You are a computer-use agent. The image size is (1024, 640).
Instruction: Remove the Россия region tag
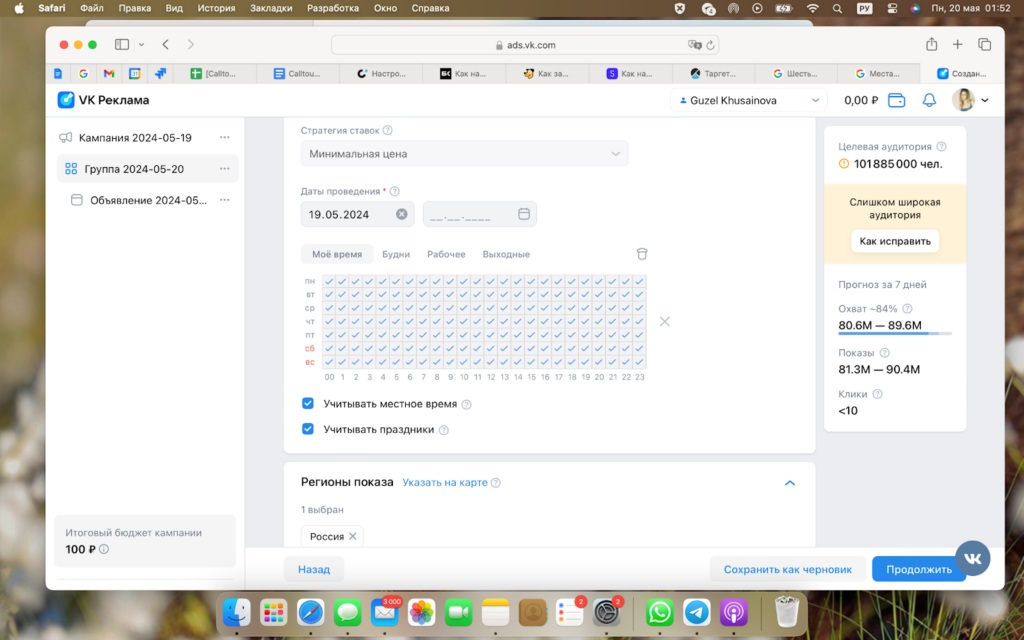click(352, 537)
